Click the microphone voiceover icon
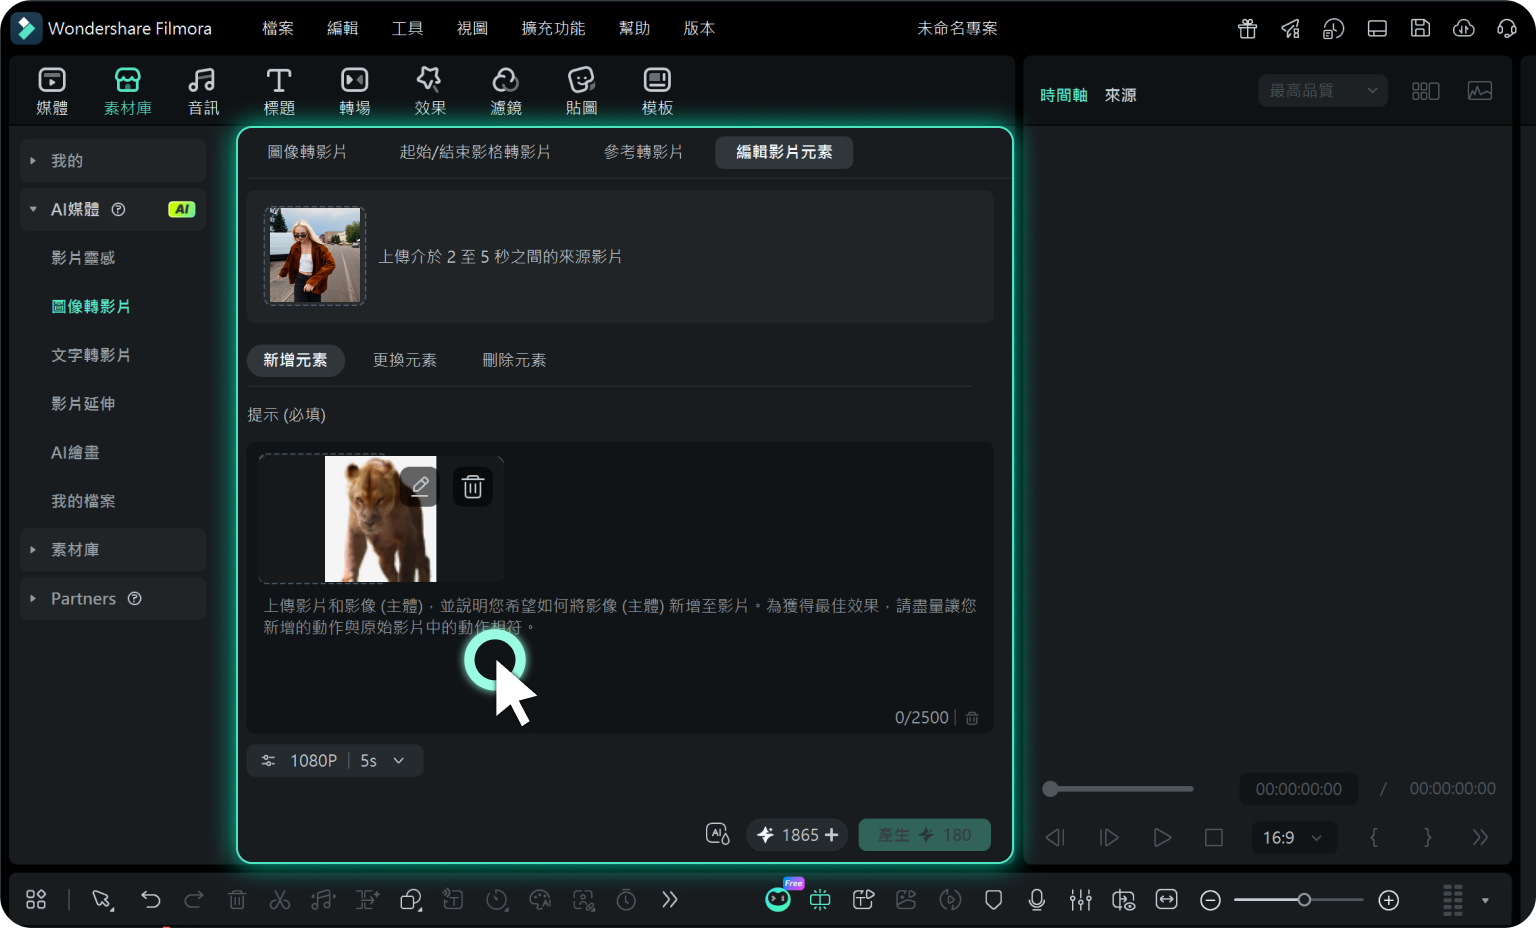The image size is (1536, 928). 1037,900
